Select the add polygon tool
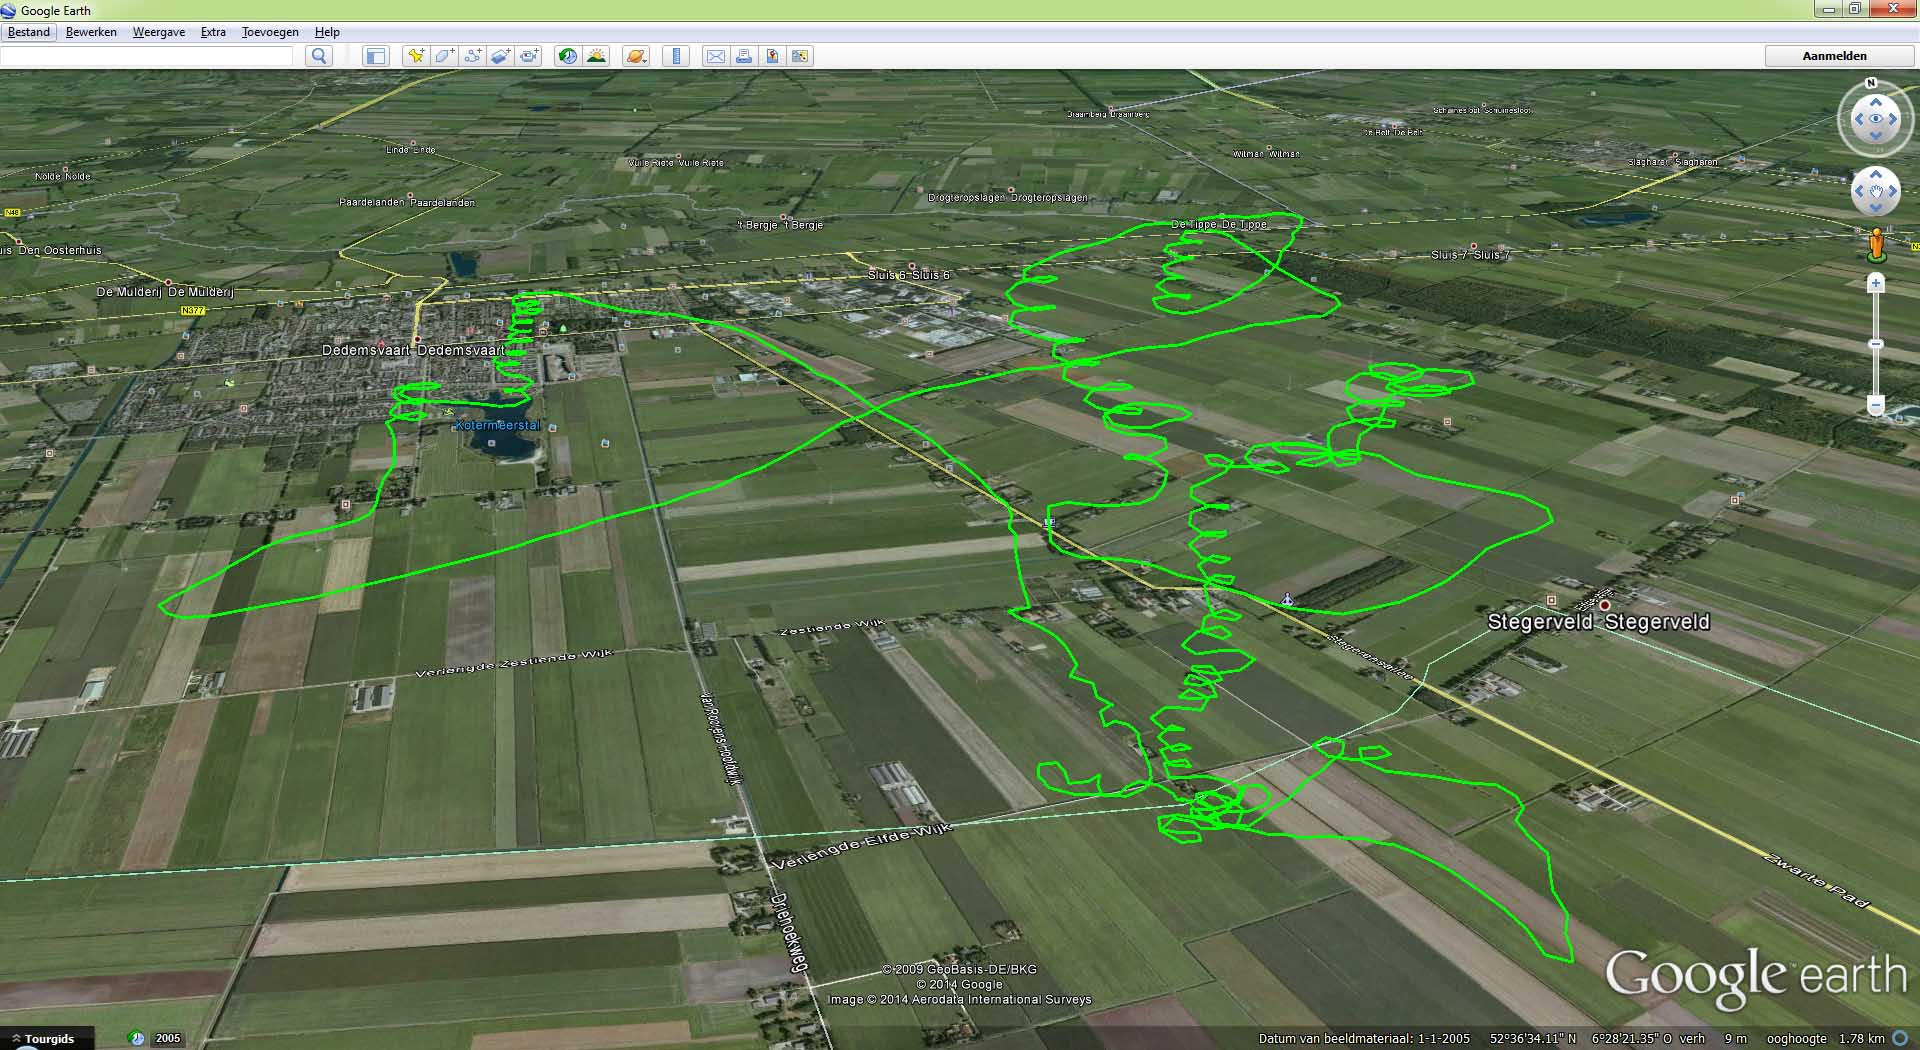 (x=444, y=56)
